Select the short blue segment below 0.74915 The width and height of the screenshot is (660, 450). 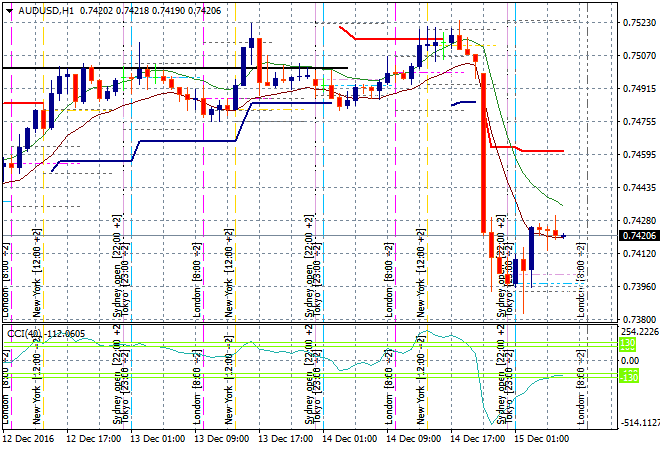(x=463, y=102)
